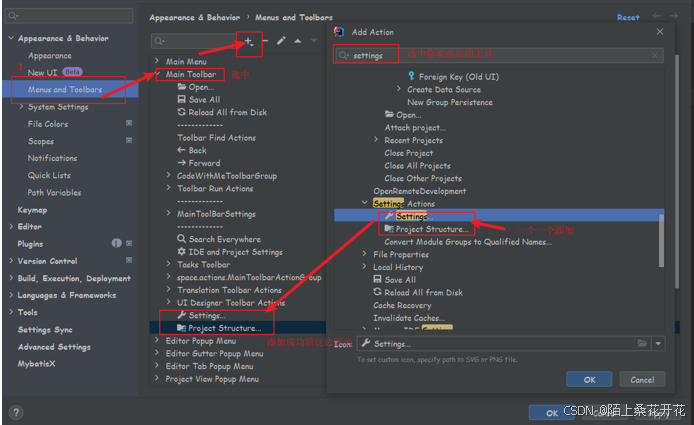Select the Invalidate Caches action
694x425 pixels.
409,318
